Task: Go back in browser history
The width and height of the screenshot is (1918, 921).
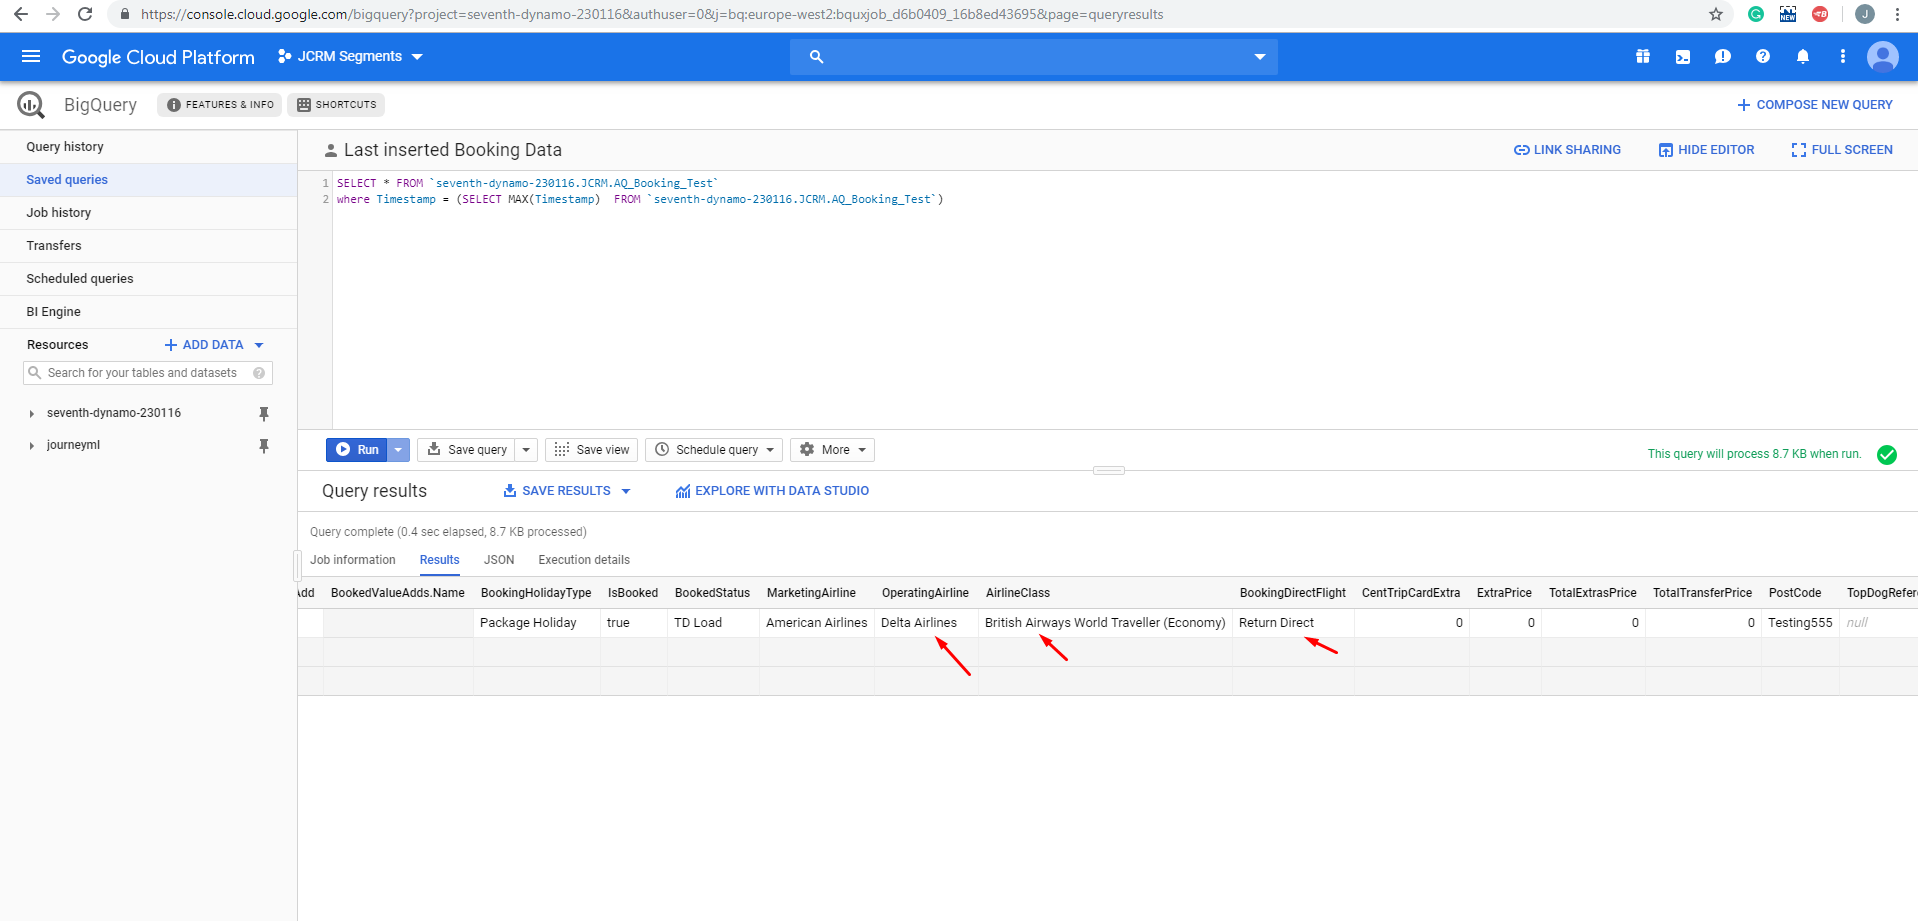Action: (21, 14)
